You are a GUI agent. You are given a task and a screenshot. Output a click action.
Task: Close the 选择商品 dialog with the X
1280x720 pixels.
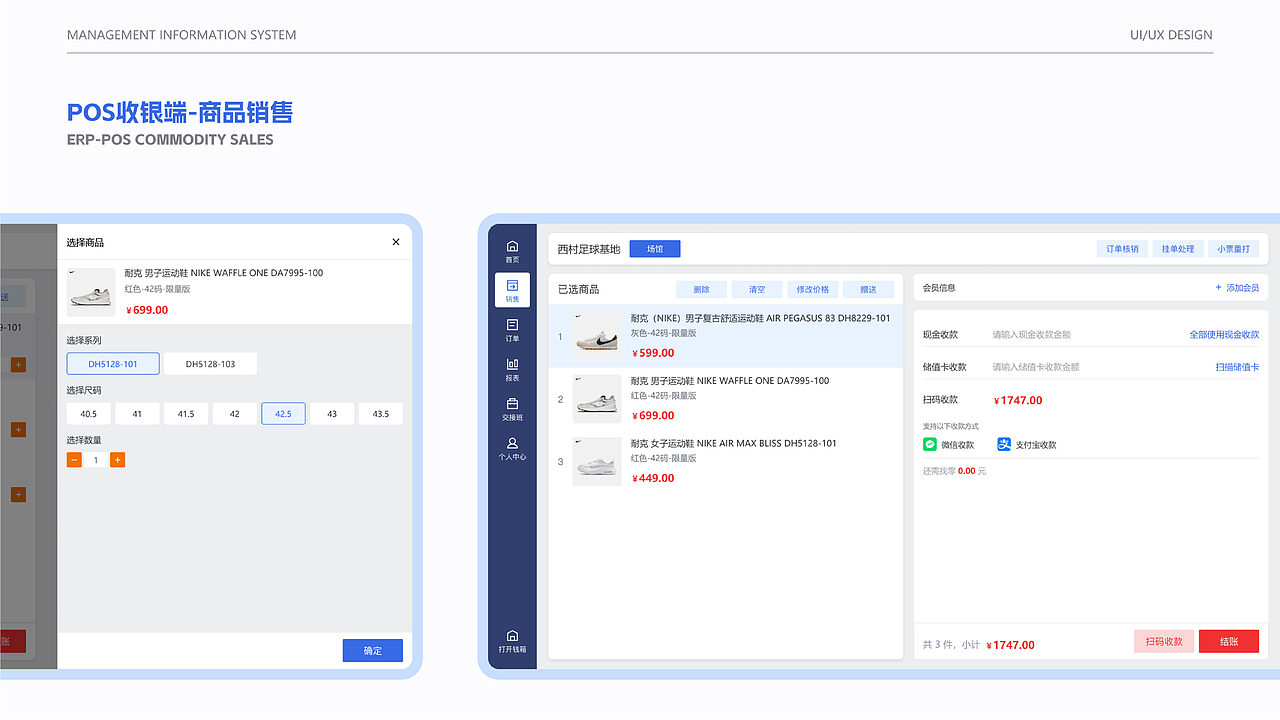point(396,242)
